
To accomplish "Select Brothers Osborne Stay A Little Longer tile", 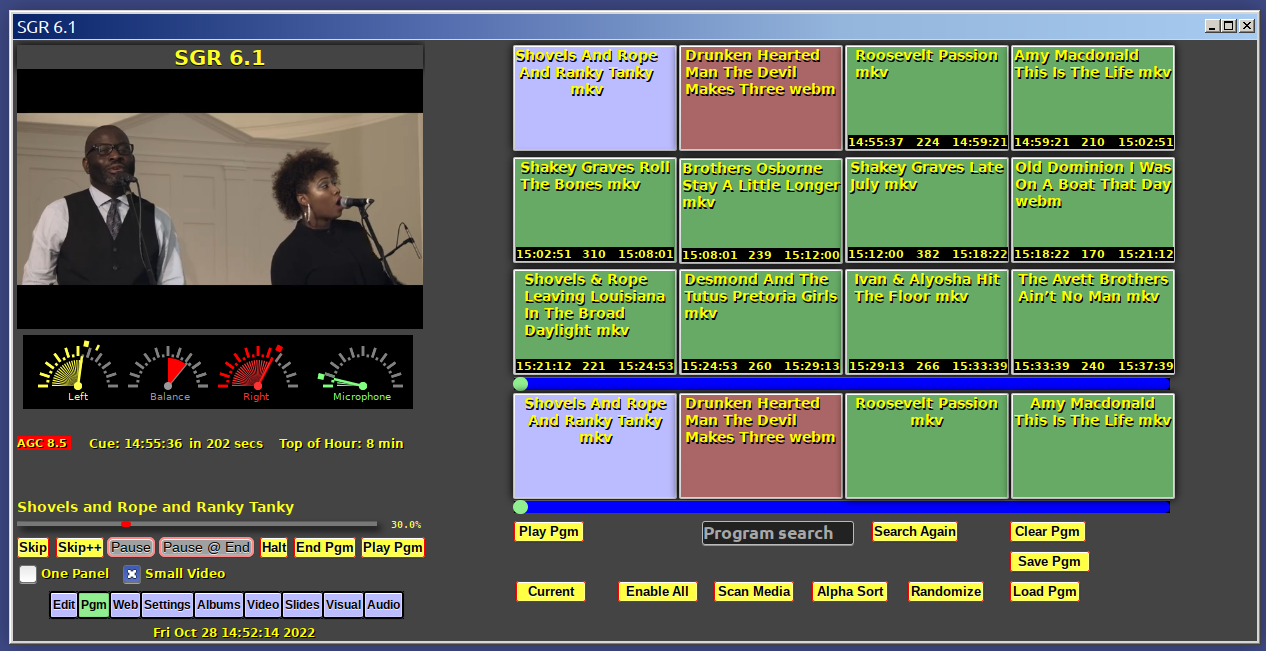I will pos(761,210).
